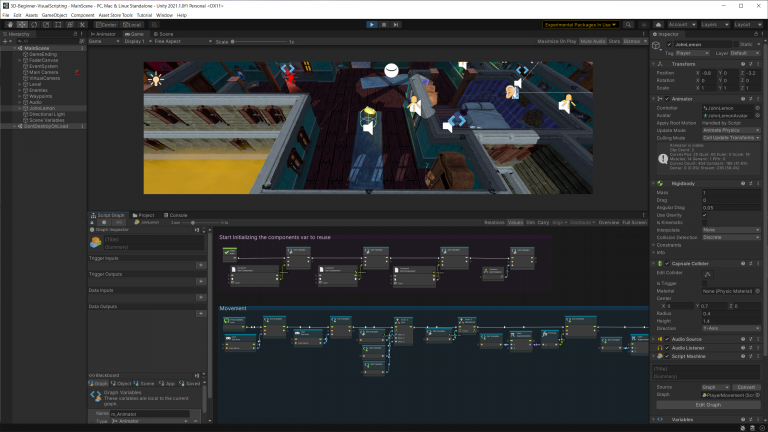Image resolution: width=768 pixels, height=432 pixels.
Task: Open the Transform component help icon
Action: coord(743,64)
